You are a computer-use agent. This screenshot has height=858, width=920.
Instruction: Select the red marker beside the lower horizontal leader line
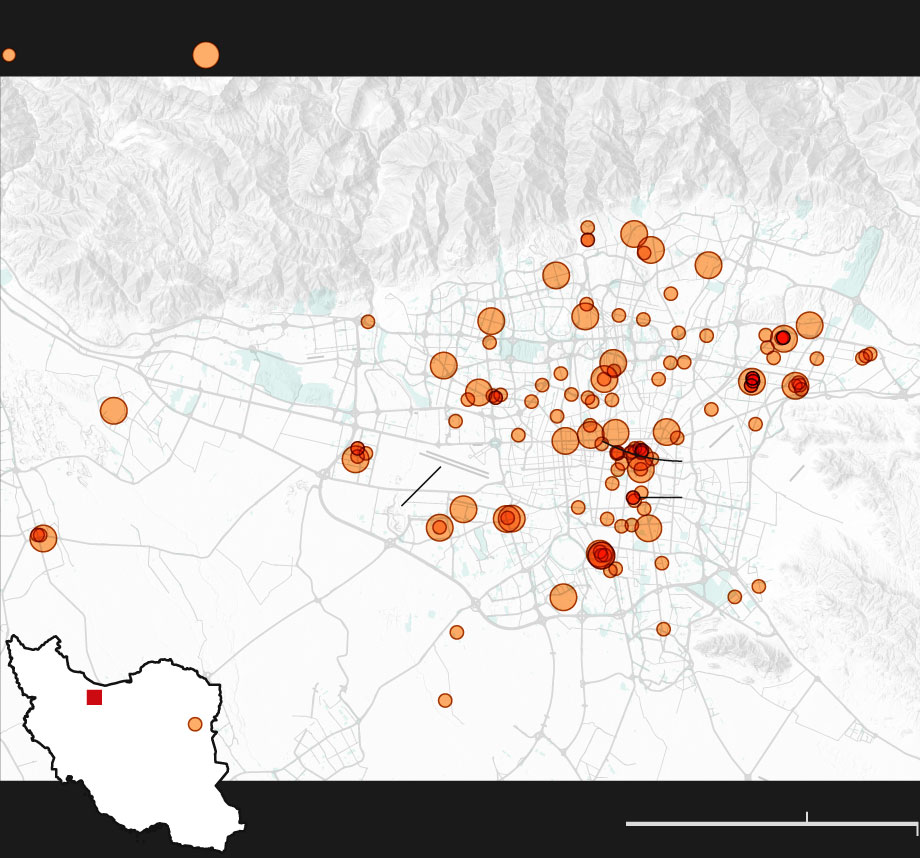click(633, 498)
